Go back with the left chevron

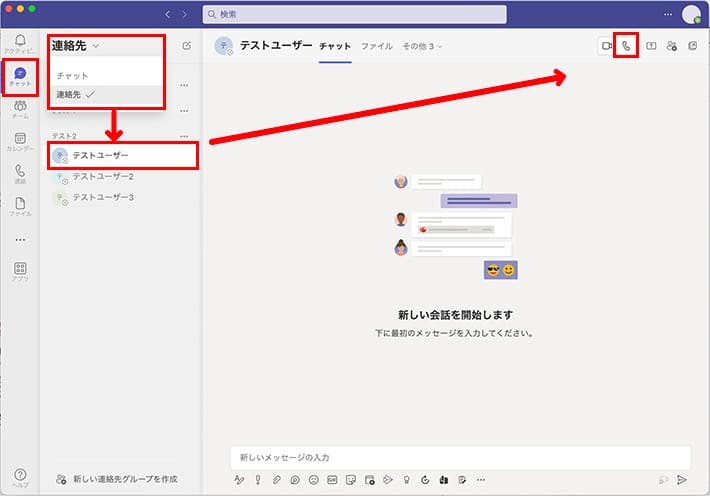(168, 14)
